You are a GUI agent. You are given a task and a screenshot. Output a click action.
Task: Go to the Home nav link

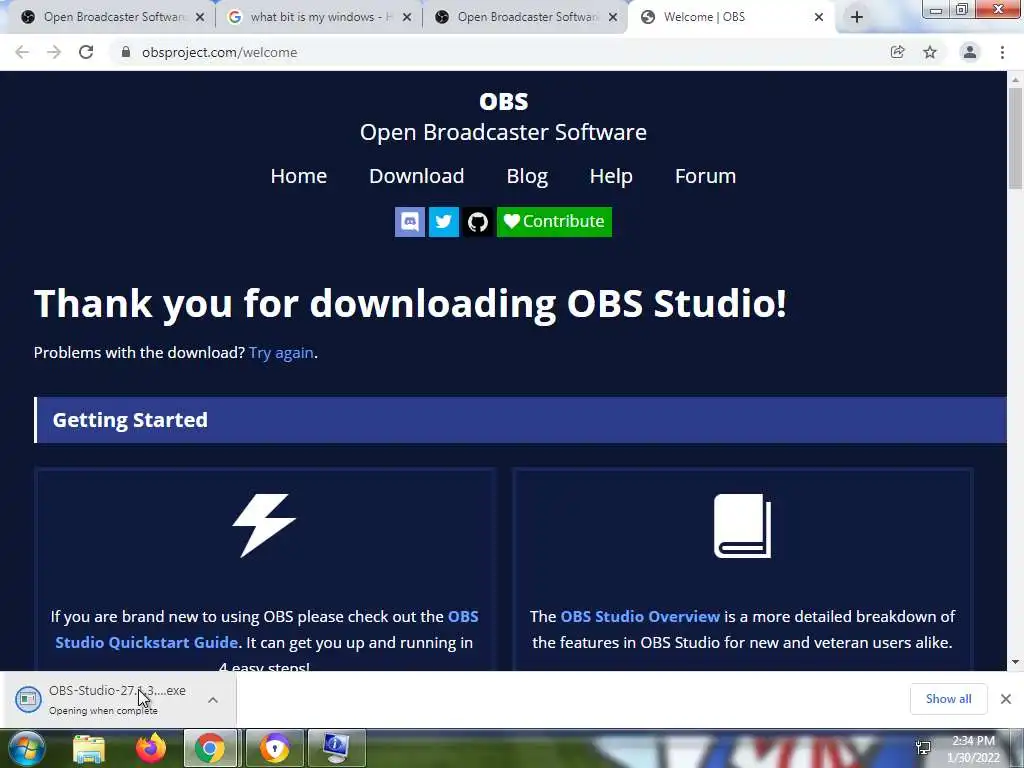[298, 176]
